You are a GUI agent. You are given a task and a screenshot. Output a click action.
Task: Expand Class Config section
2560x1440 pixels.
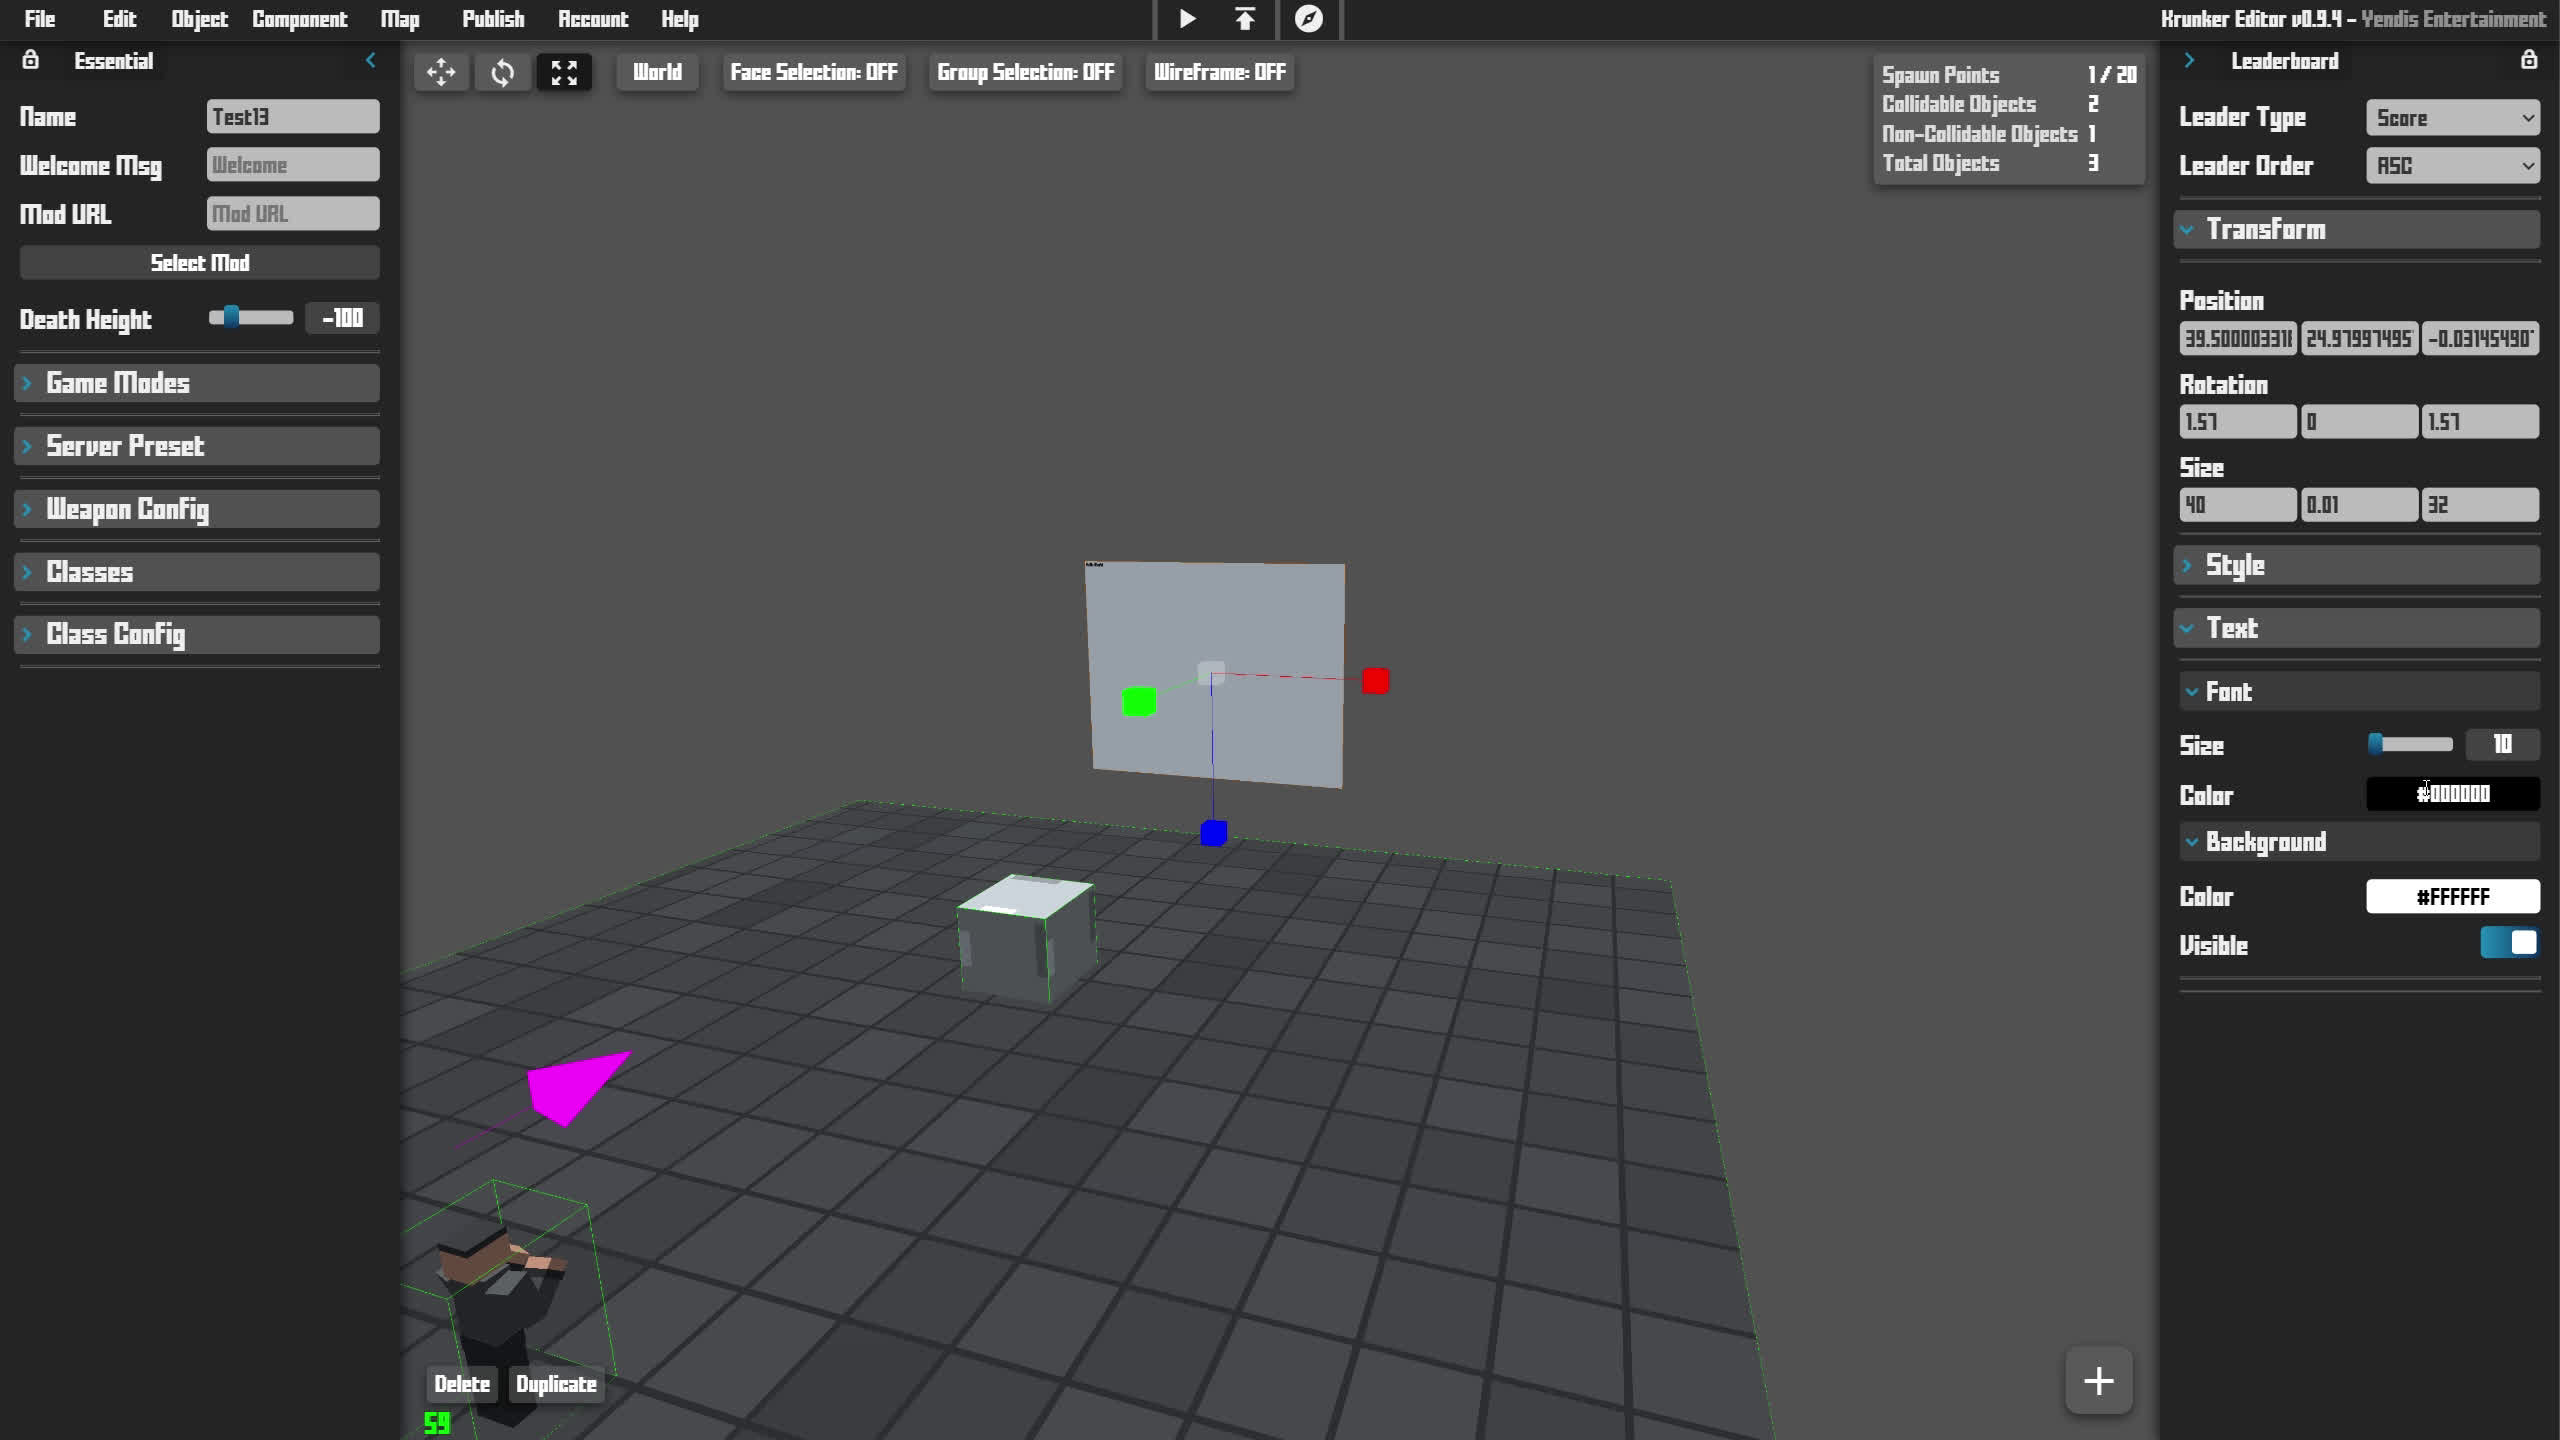coord(197,634)
